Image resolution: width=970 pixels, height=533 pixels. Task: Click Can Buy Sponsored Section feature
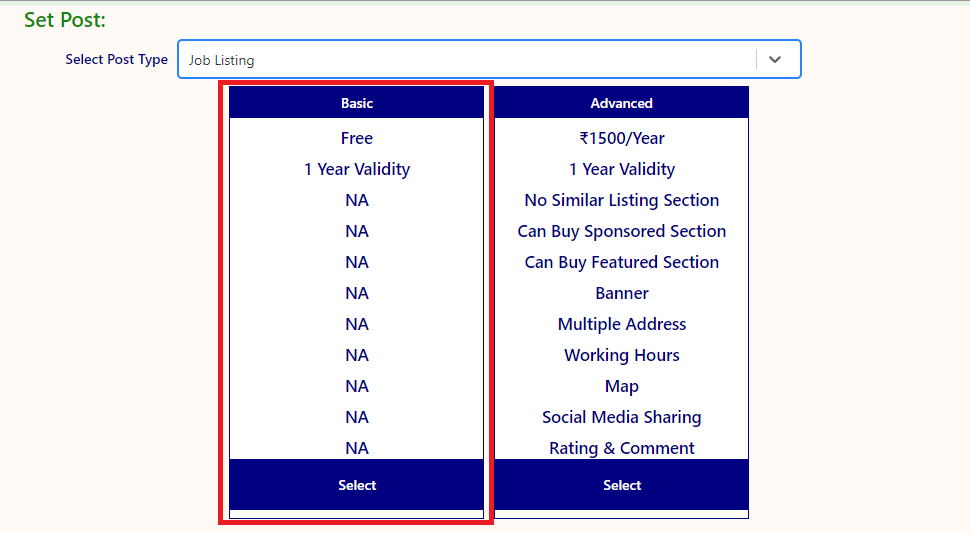621,231
